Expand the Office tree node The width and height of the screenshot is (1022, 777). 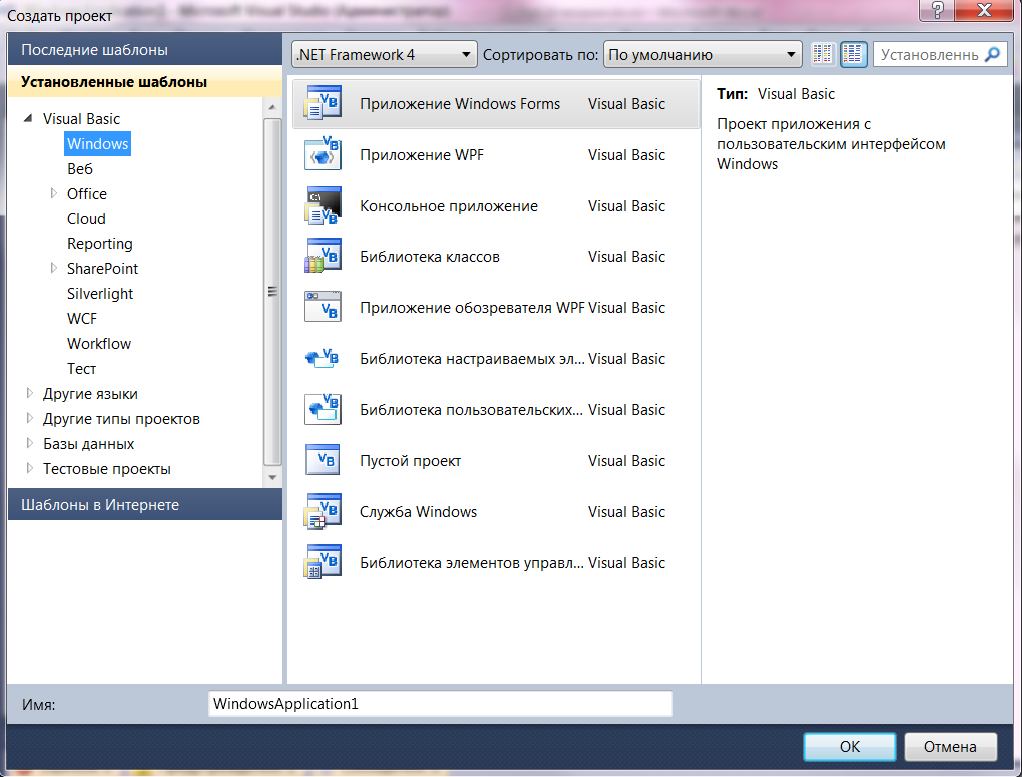(53, 193)
